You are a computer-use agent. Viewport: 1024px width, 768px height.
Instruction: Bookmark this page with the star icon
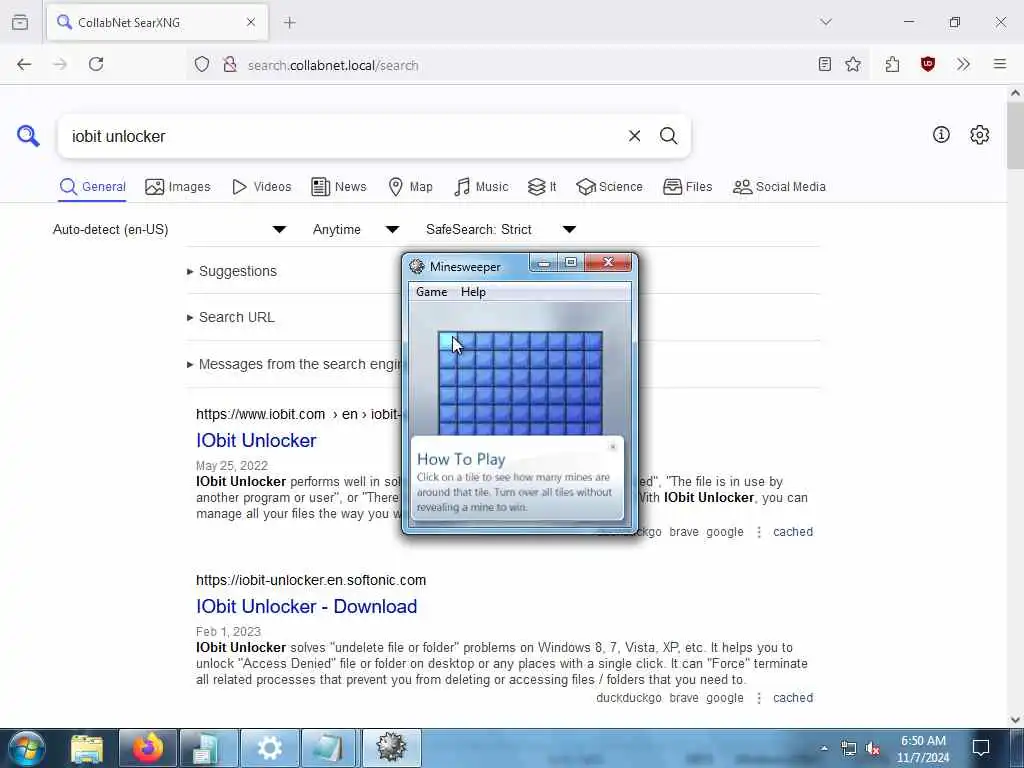[853, 64]
